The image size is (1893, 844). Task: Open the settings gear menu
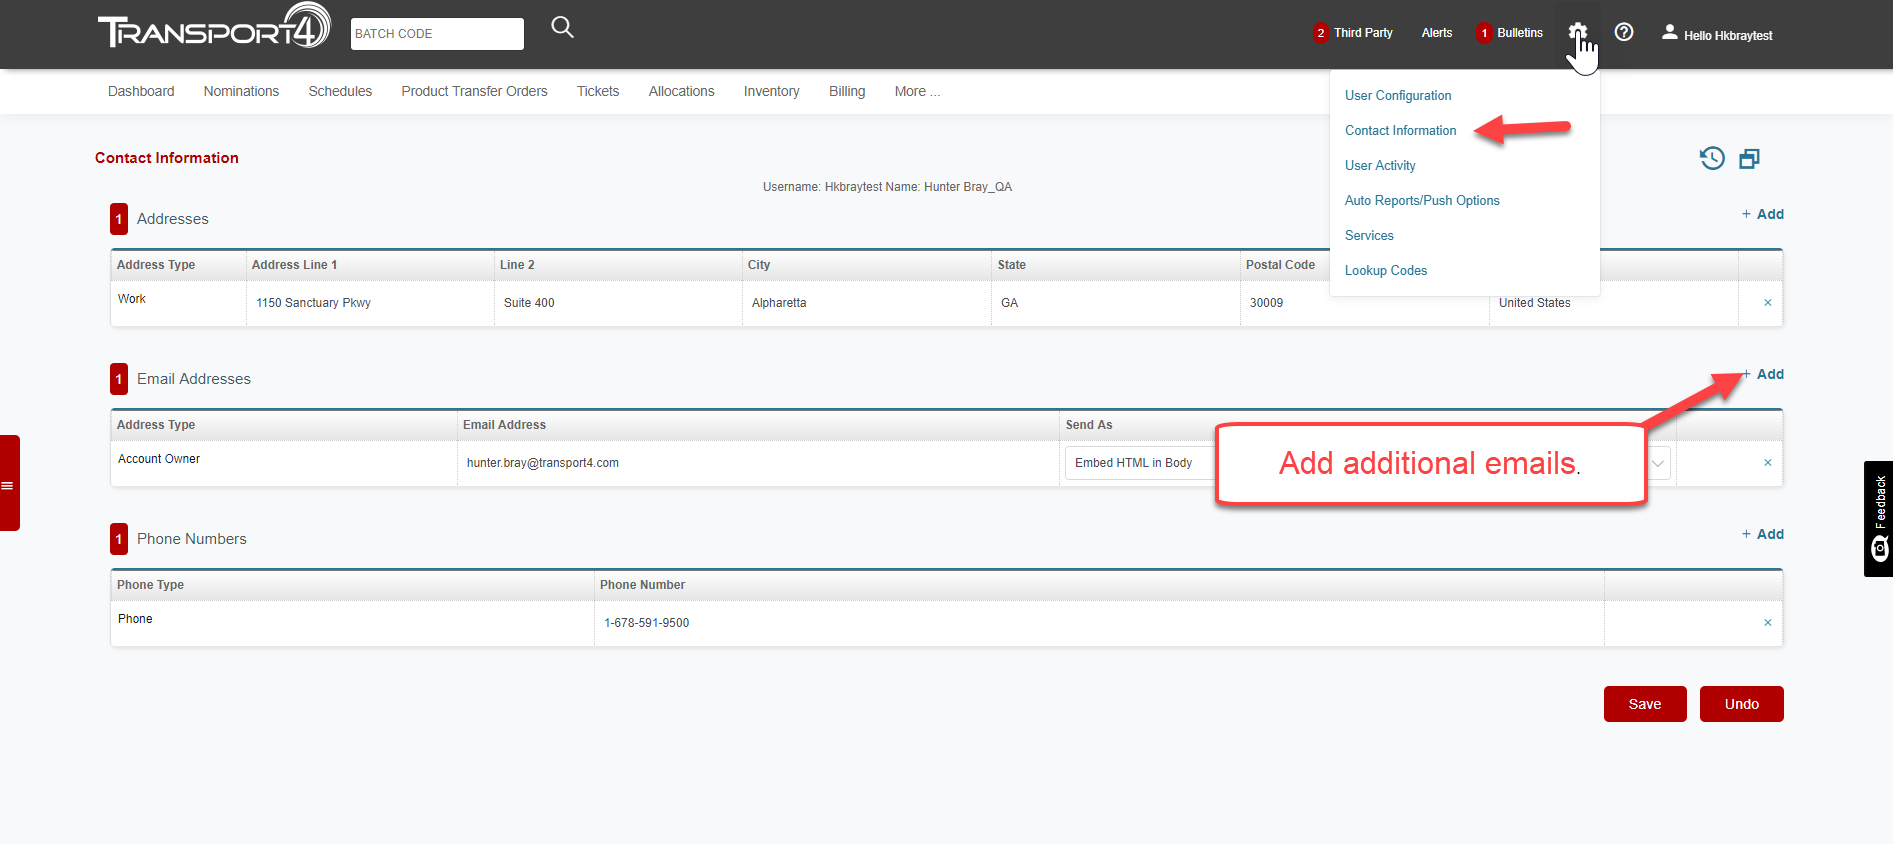point(1577,32)
